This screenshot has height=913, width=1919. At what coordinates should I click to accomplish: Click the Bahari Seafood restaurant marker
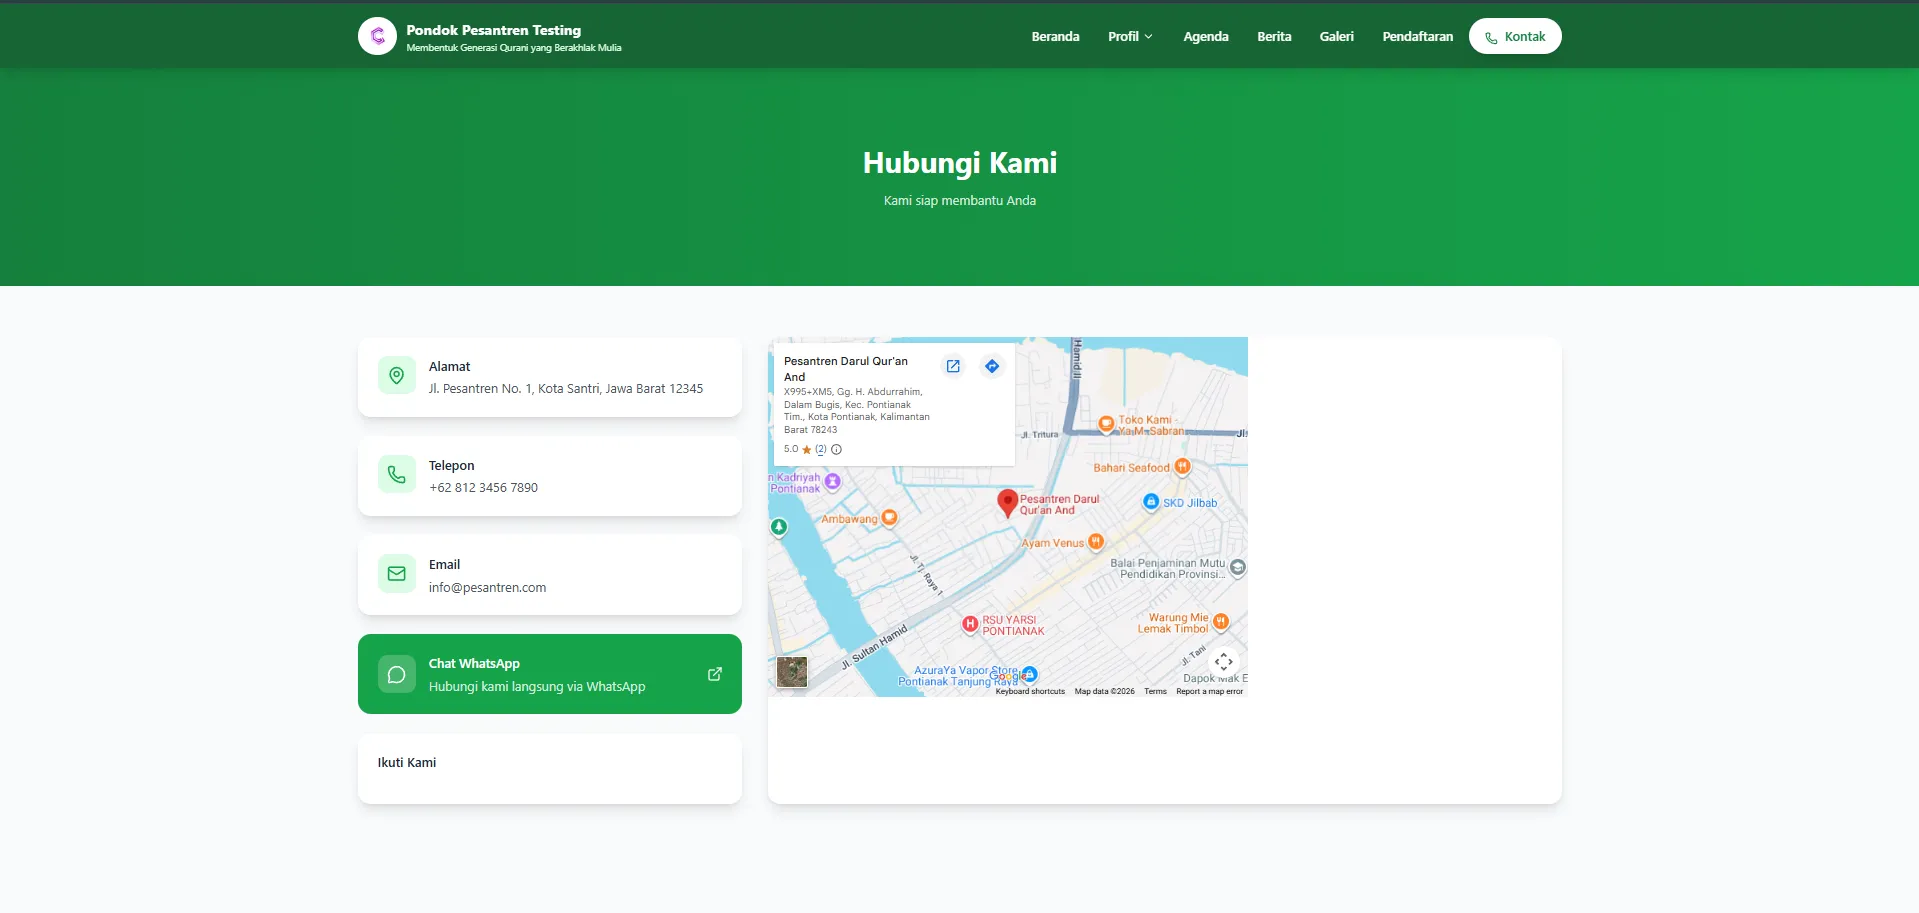coord(1183,467)
